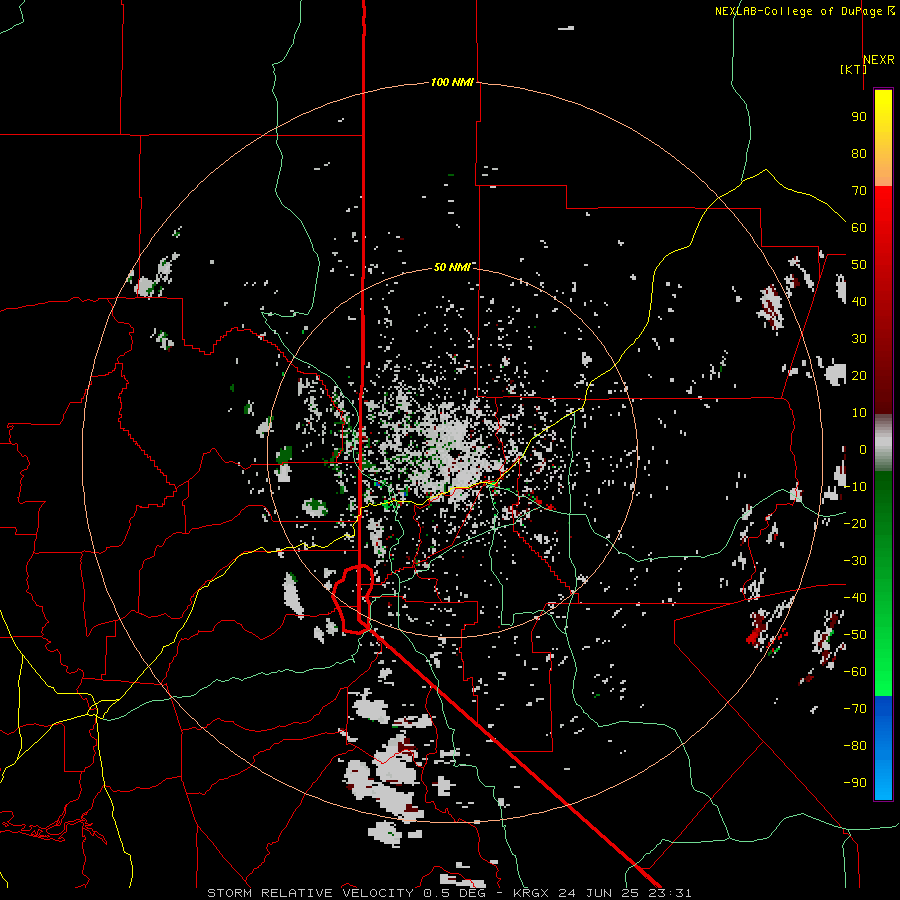
Task: Click the NEXR label above color bar
Action: tap(879, 60)
